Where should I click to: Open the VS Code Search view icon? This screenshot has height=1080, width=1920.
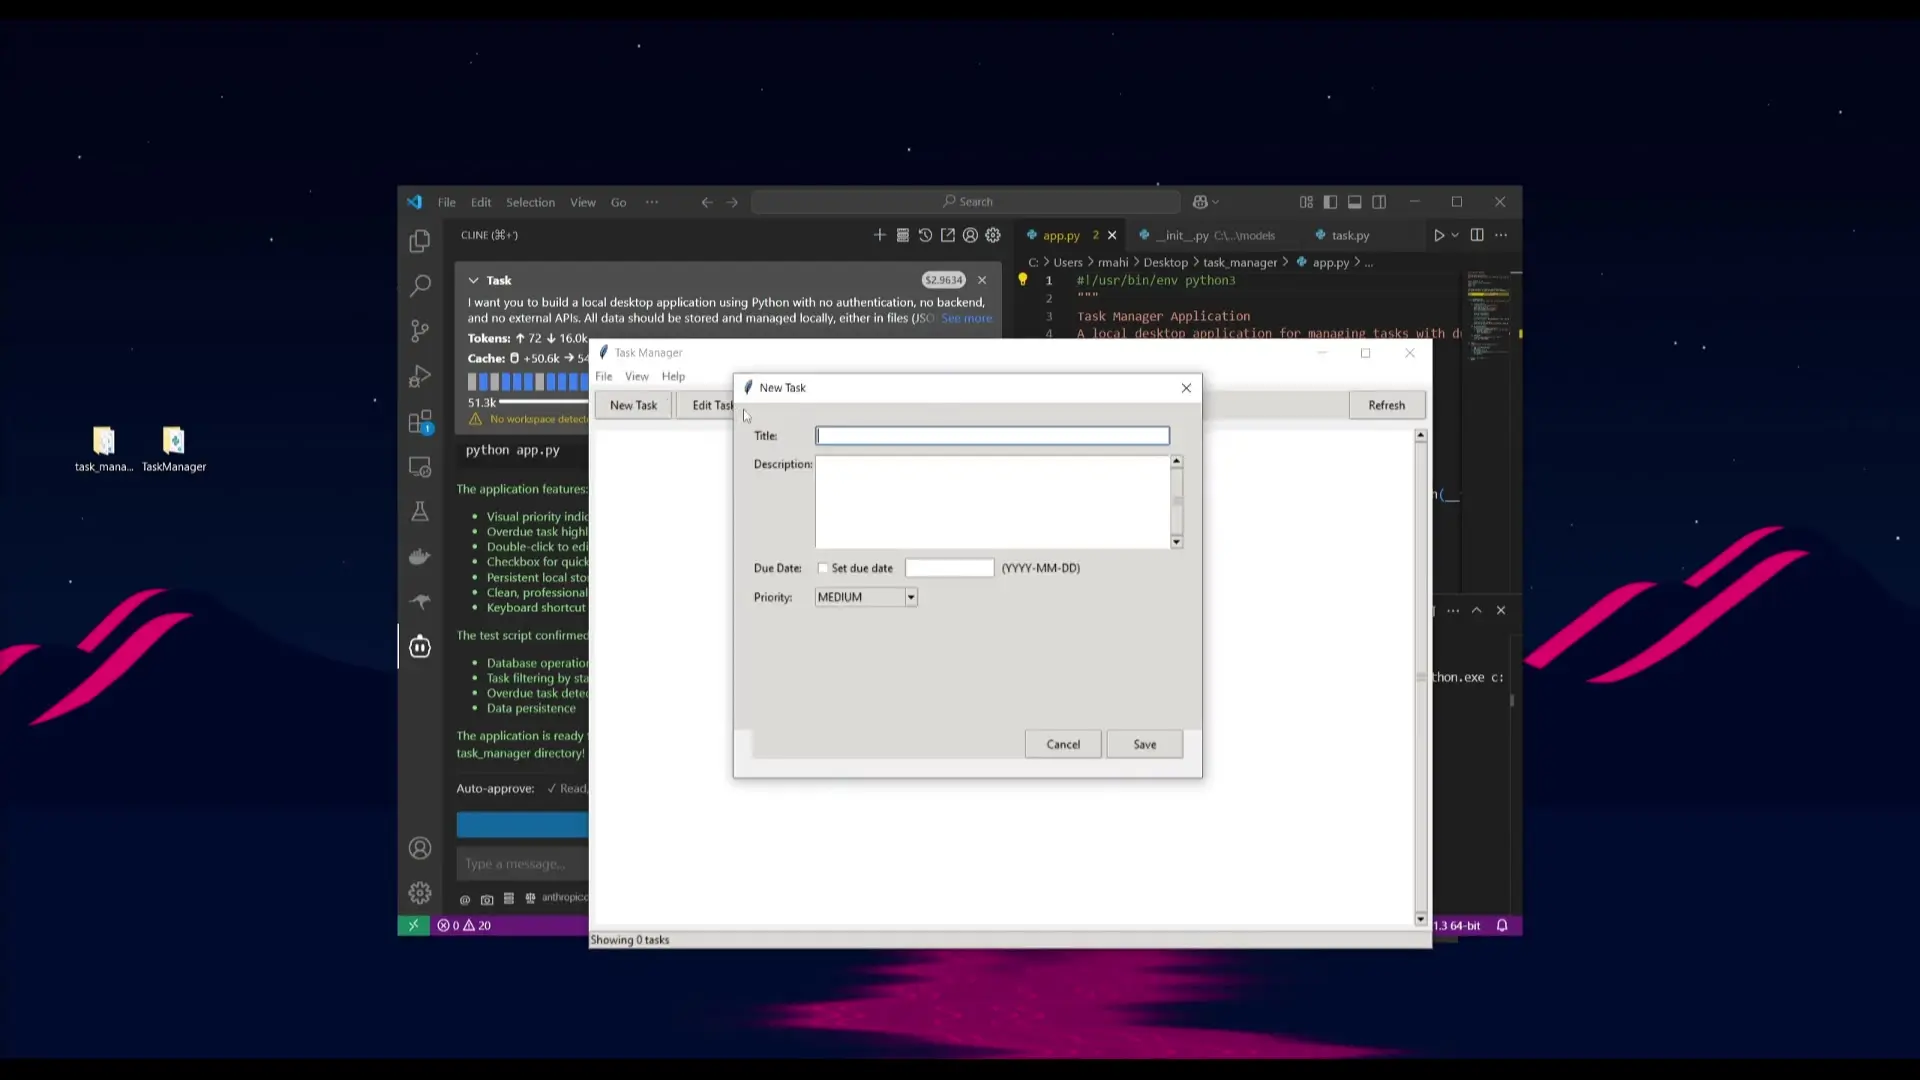point(420,286)
